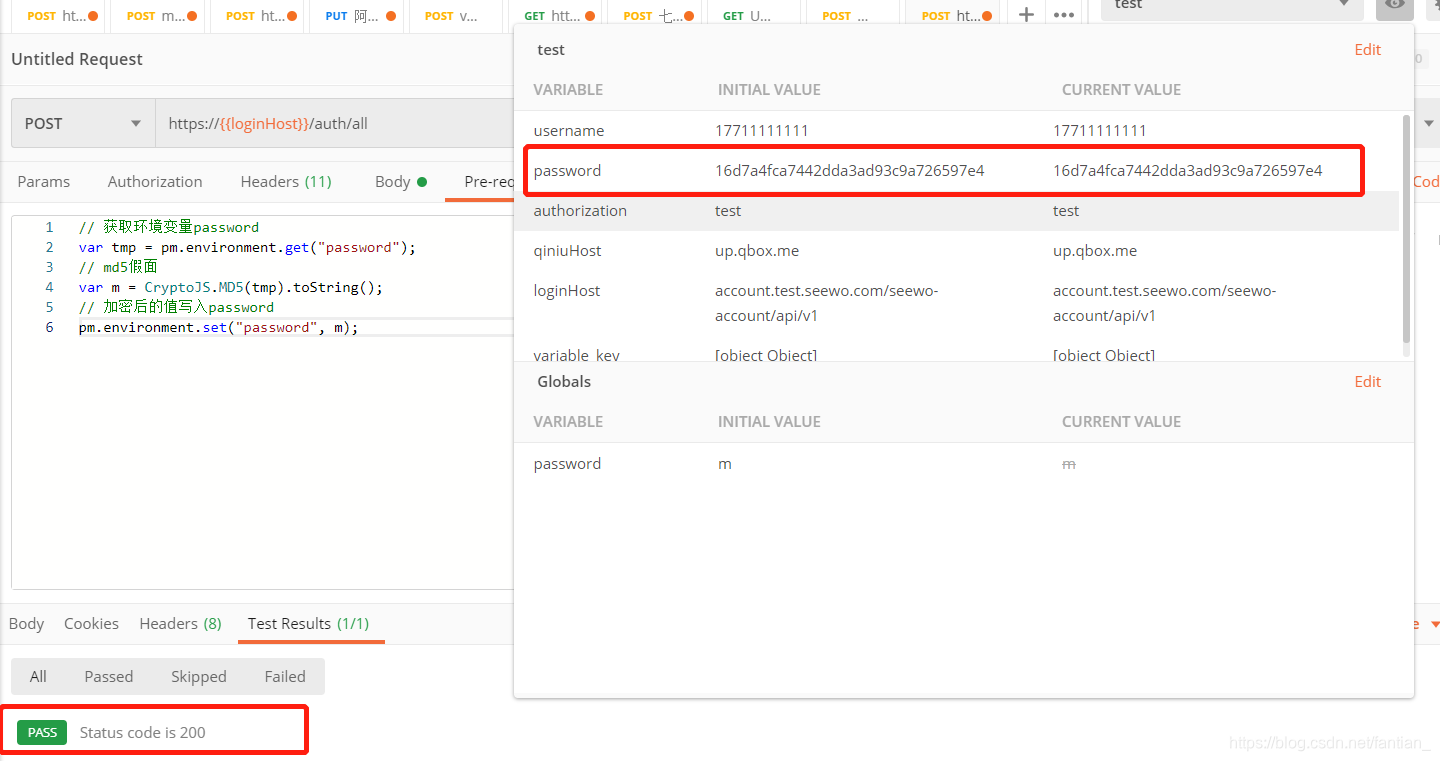
Task: Click the request URL field with loginHost
Action: [x=335, y=124]
